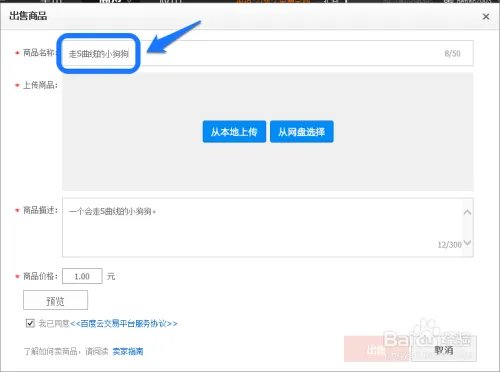Click the description scroll down arrow
Viewport: 500px width, 372px height.
467,243
